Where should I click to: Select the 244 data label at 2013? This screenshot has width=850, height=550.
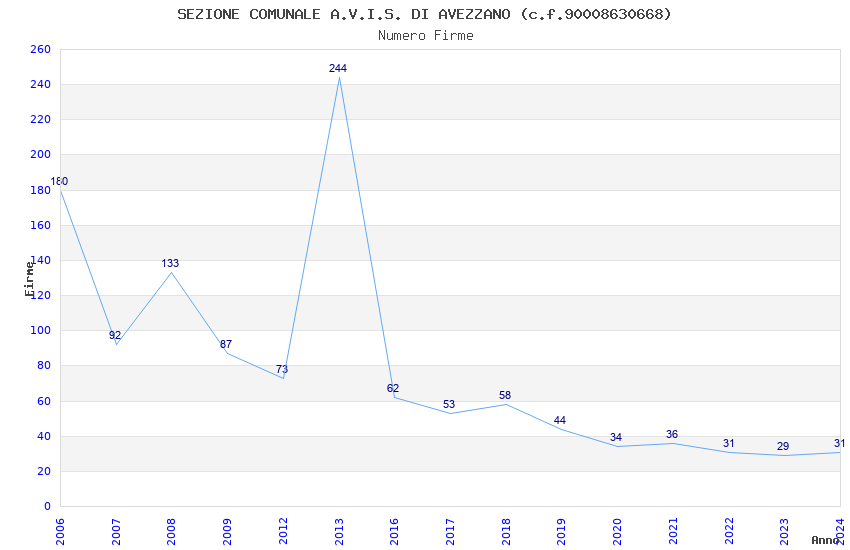pyautogui.click(x=338, y=68)
